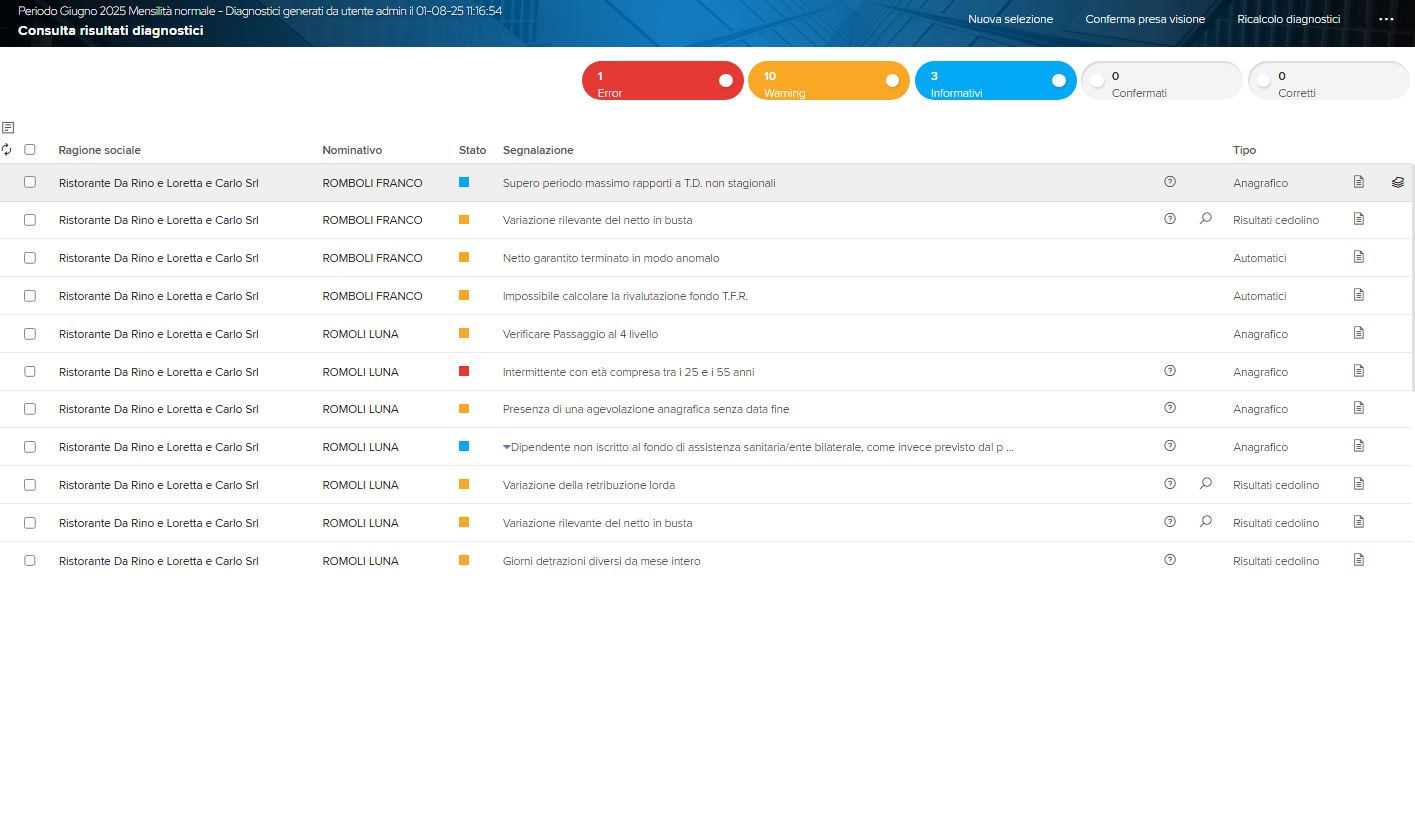Check the Giorni detrazioni diversi row
The width and height of the screenshot is (1415, 822).
pyautogui.click(x=30, y=560)
